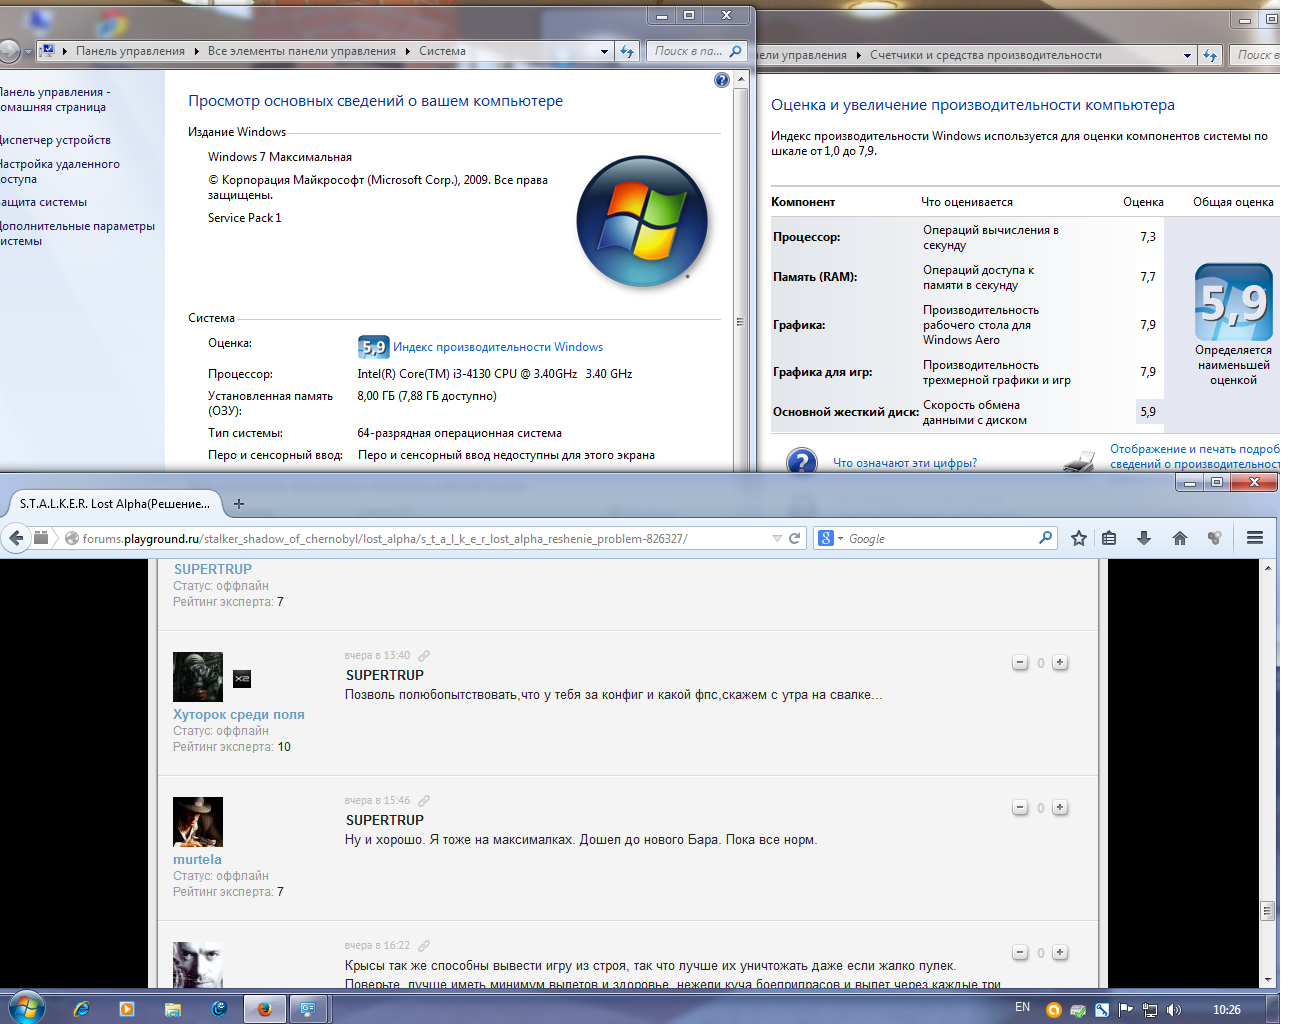Open a new Firefox tab with plus
Viewport: 1299px width, 1024px height.
[x=239, y=504]
